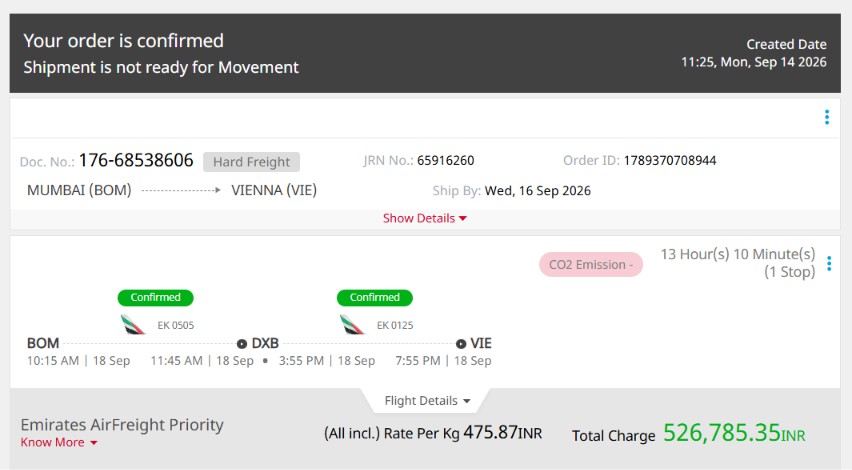The height and width of the screenshot is (470, 852).
Task: Click the Emirates logo for EK 0505
Action: click(133, 325)
